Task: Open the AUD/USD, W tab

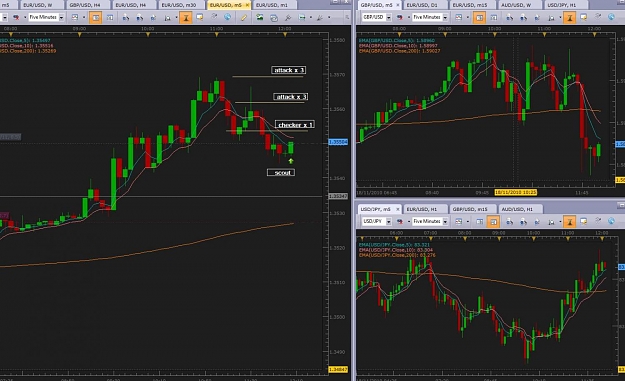Action: coord(519,5)
